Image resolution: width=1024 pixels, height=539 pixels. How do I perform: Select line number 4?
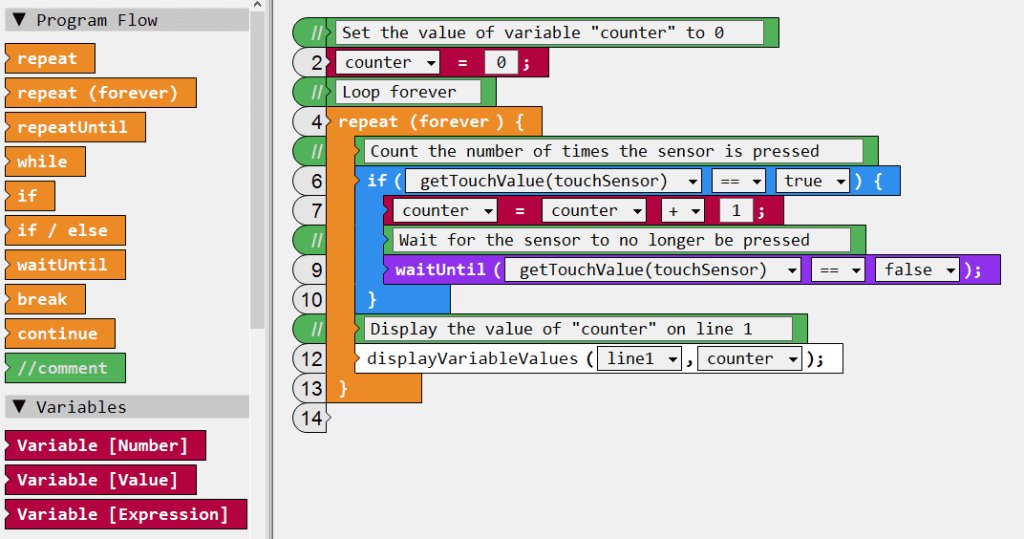coord(310,122)
